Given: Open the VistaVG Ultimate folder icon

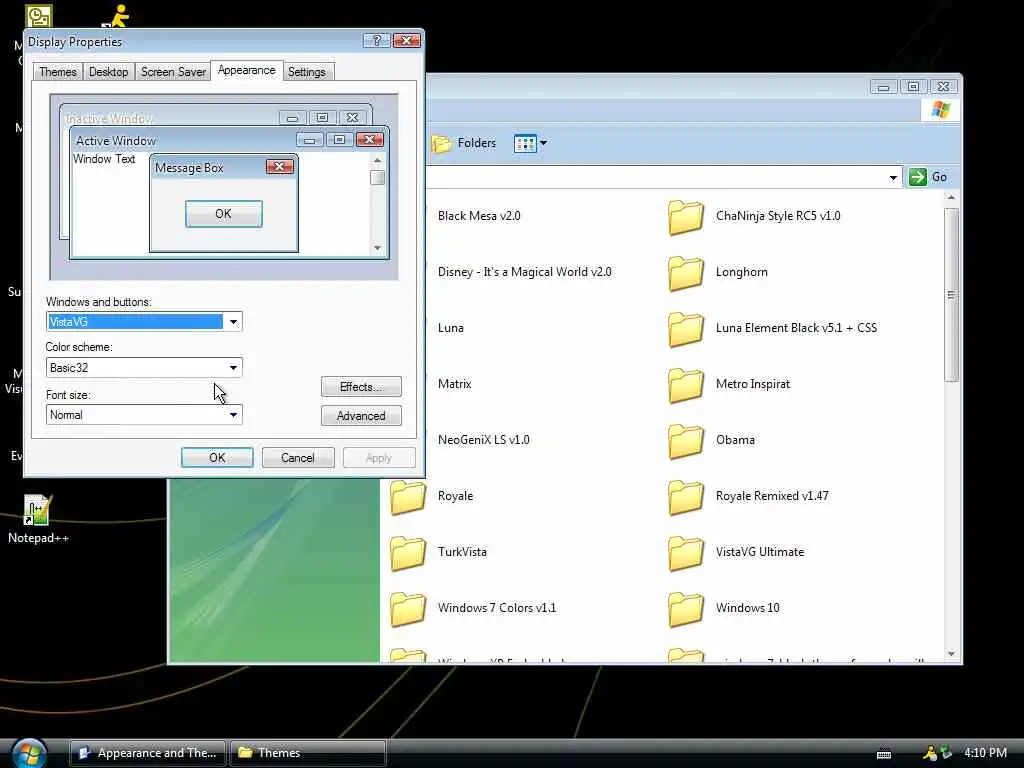Looking at the screenshot, I should tap(686, 553).
